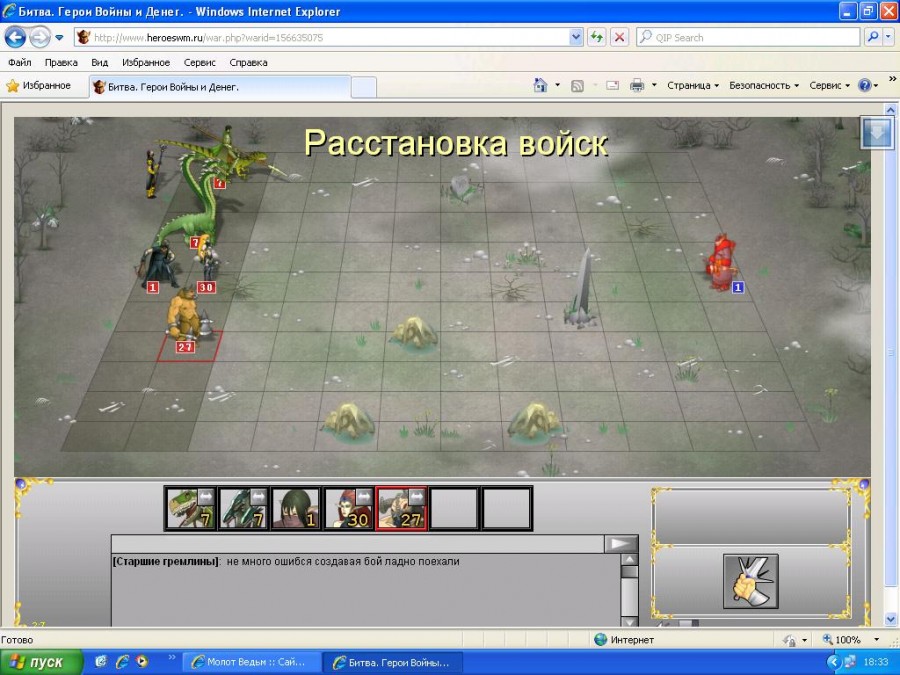This screenshot has width=900, height=675.
Task: Open the recent pages dropdown arrow
Action: [59, 38]
